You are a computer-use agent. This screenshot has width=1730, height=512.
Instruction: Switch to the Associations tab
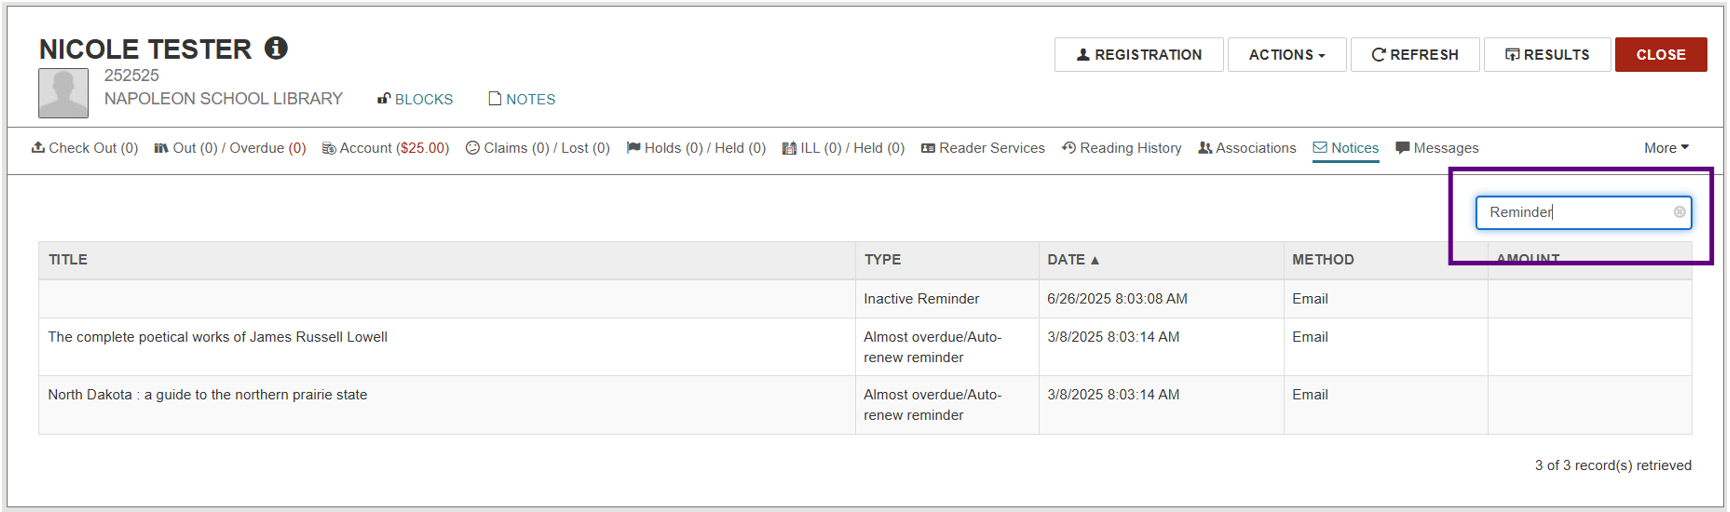[1247, 148]
